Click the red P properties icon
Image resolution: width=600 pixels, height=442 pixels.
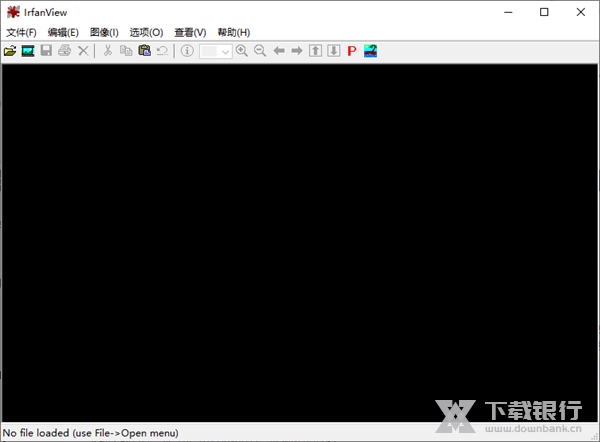point(352,51)
